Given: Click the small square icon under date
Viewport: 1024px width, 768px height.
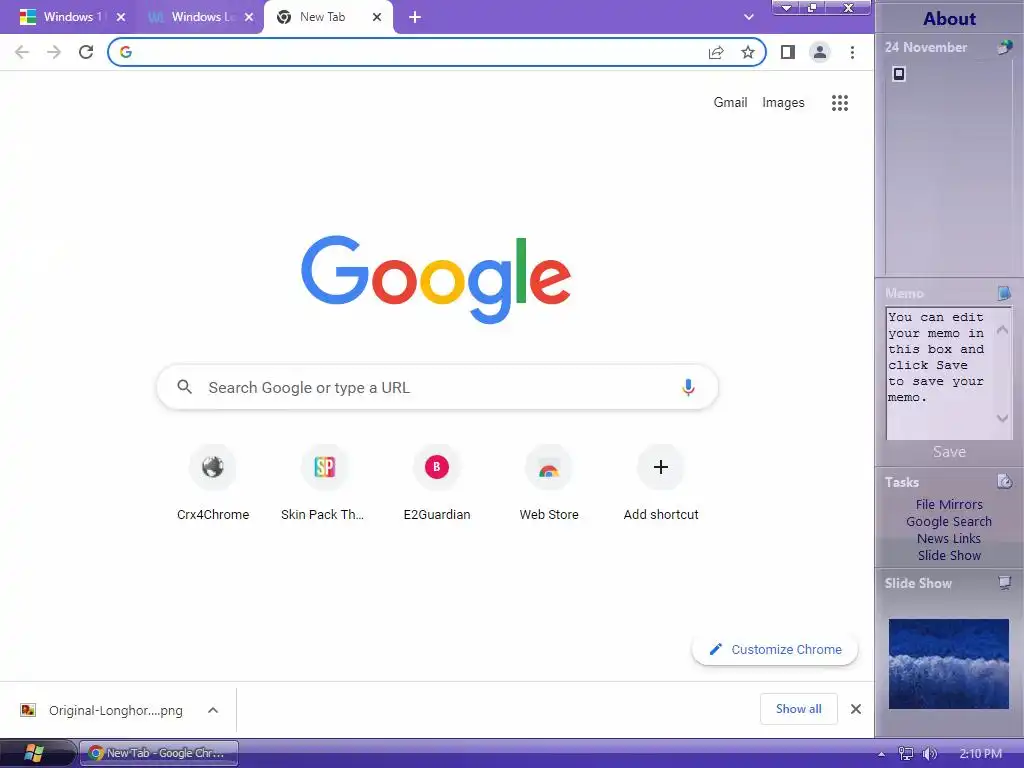Looking at the screenshot, I should point(899,74).
